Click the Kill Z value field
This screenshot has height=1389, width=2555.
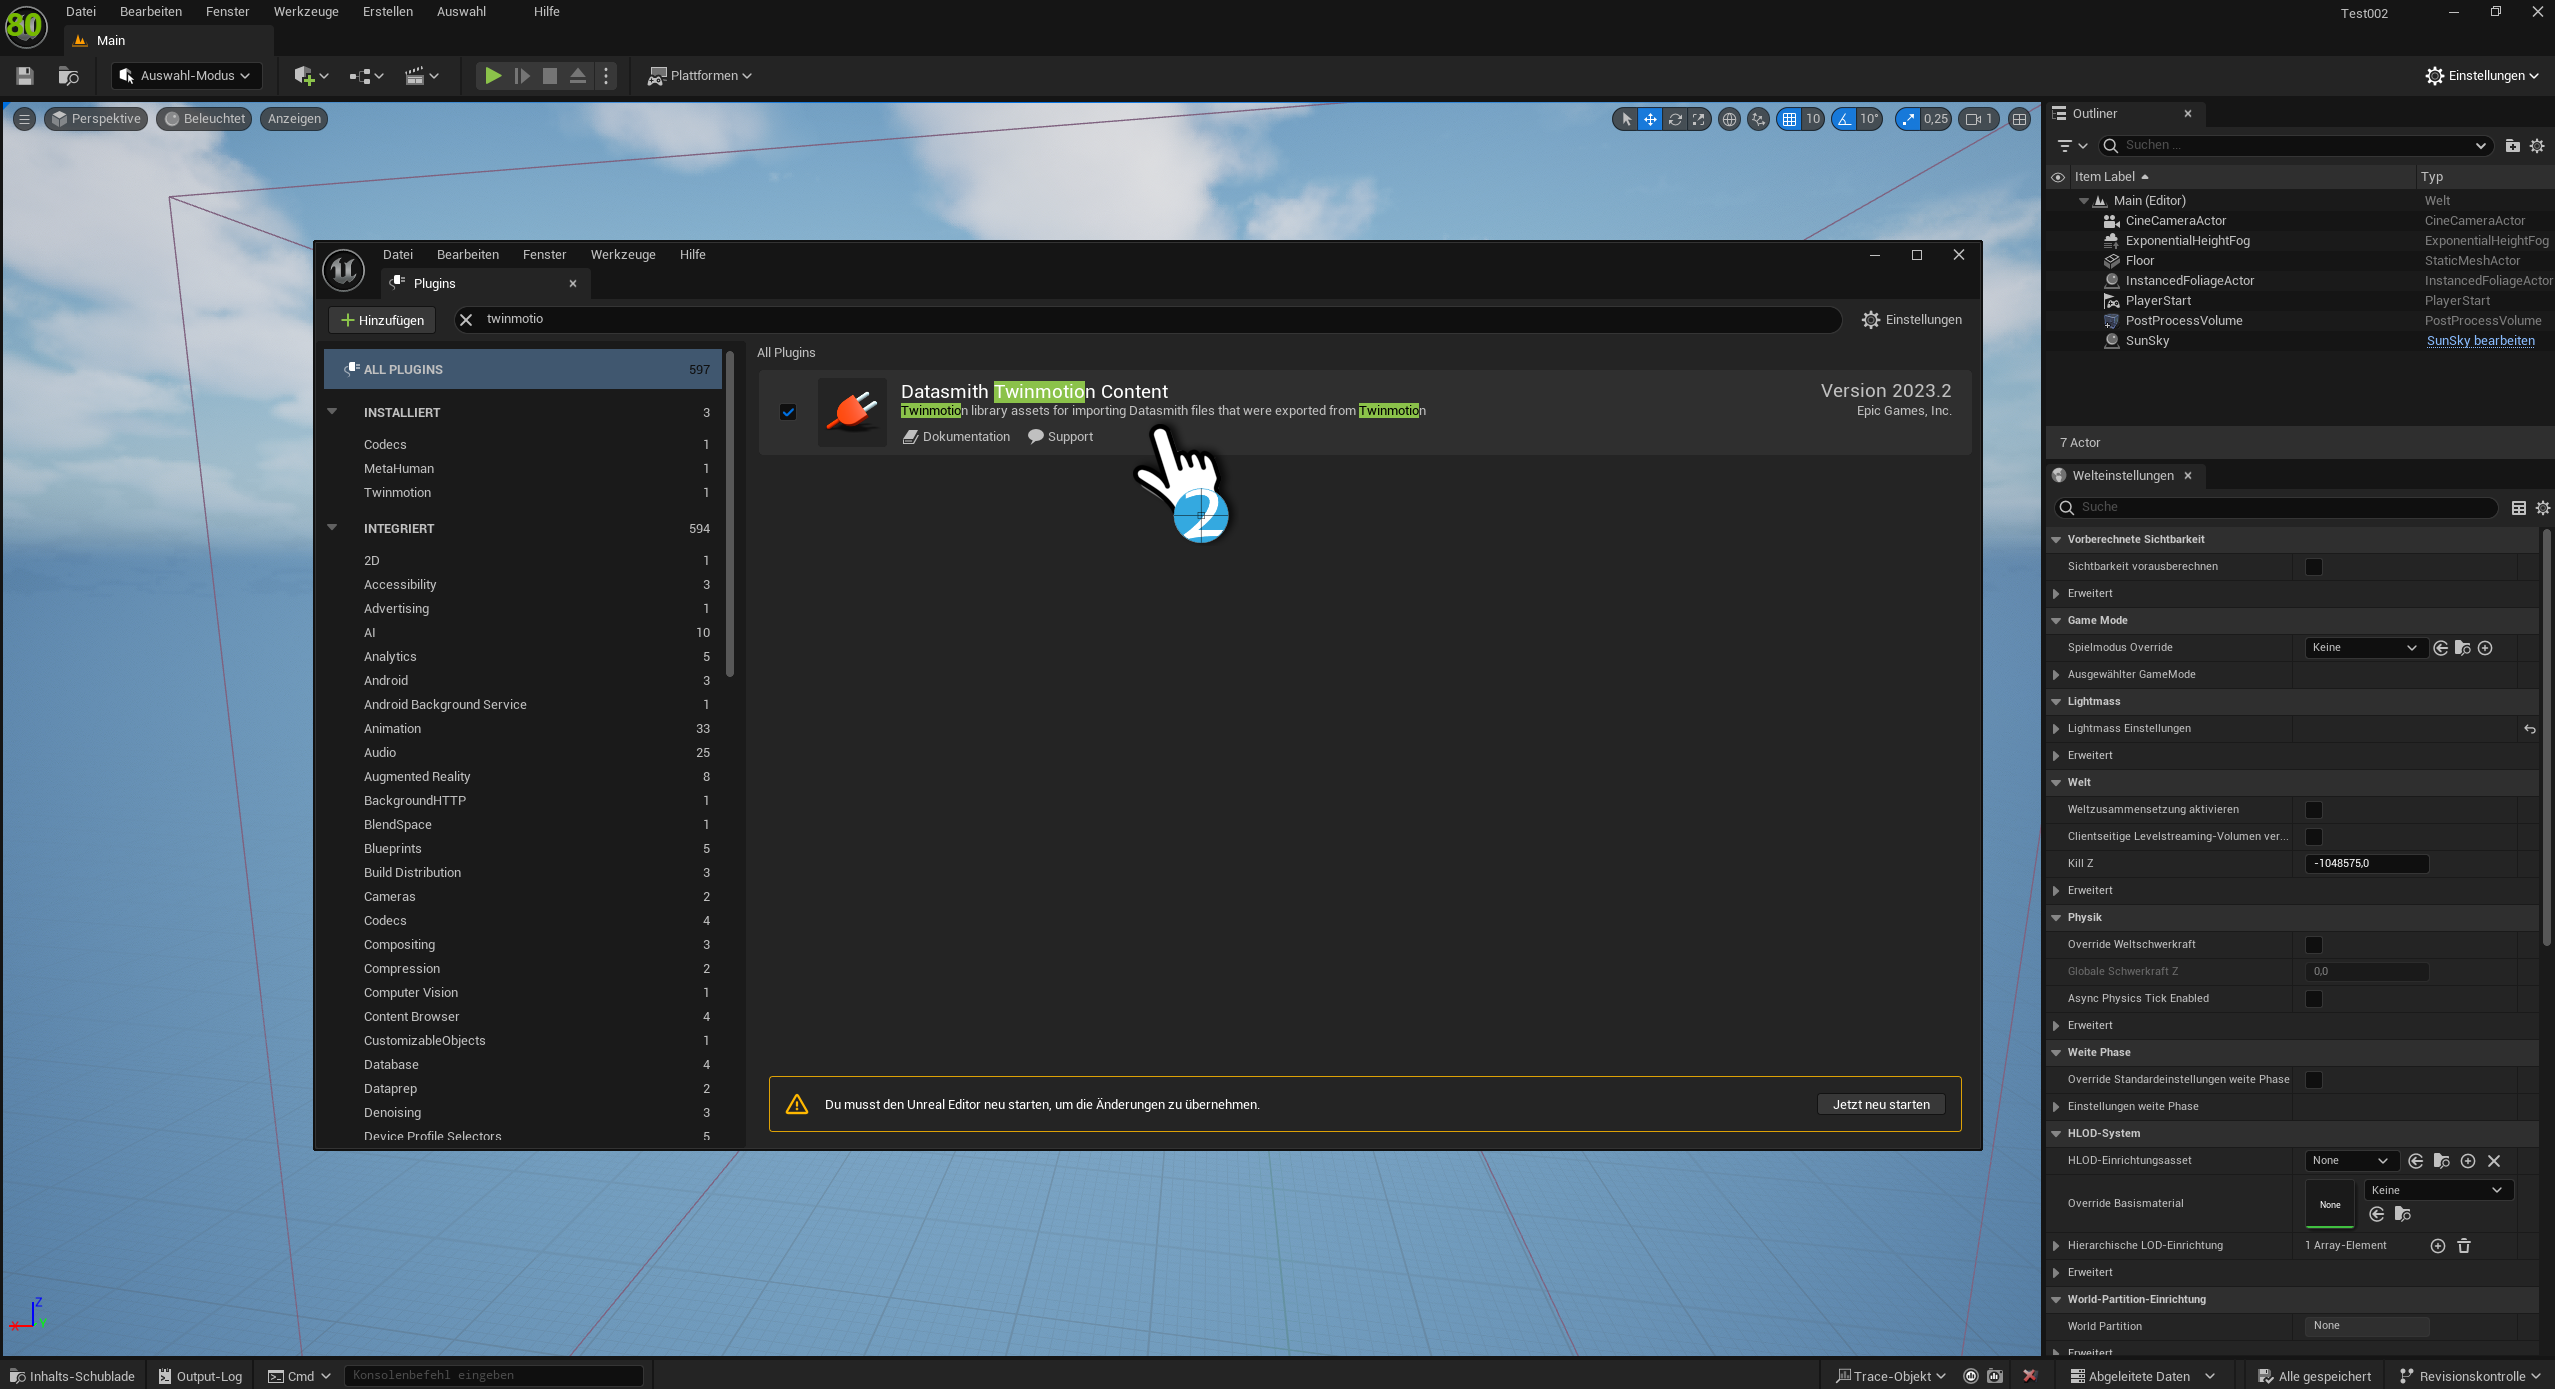(2367, 864)
